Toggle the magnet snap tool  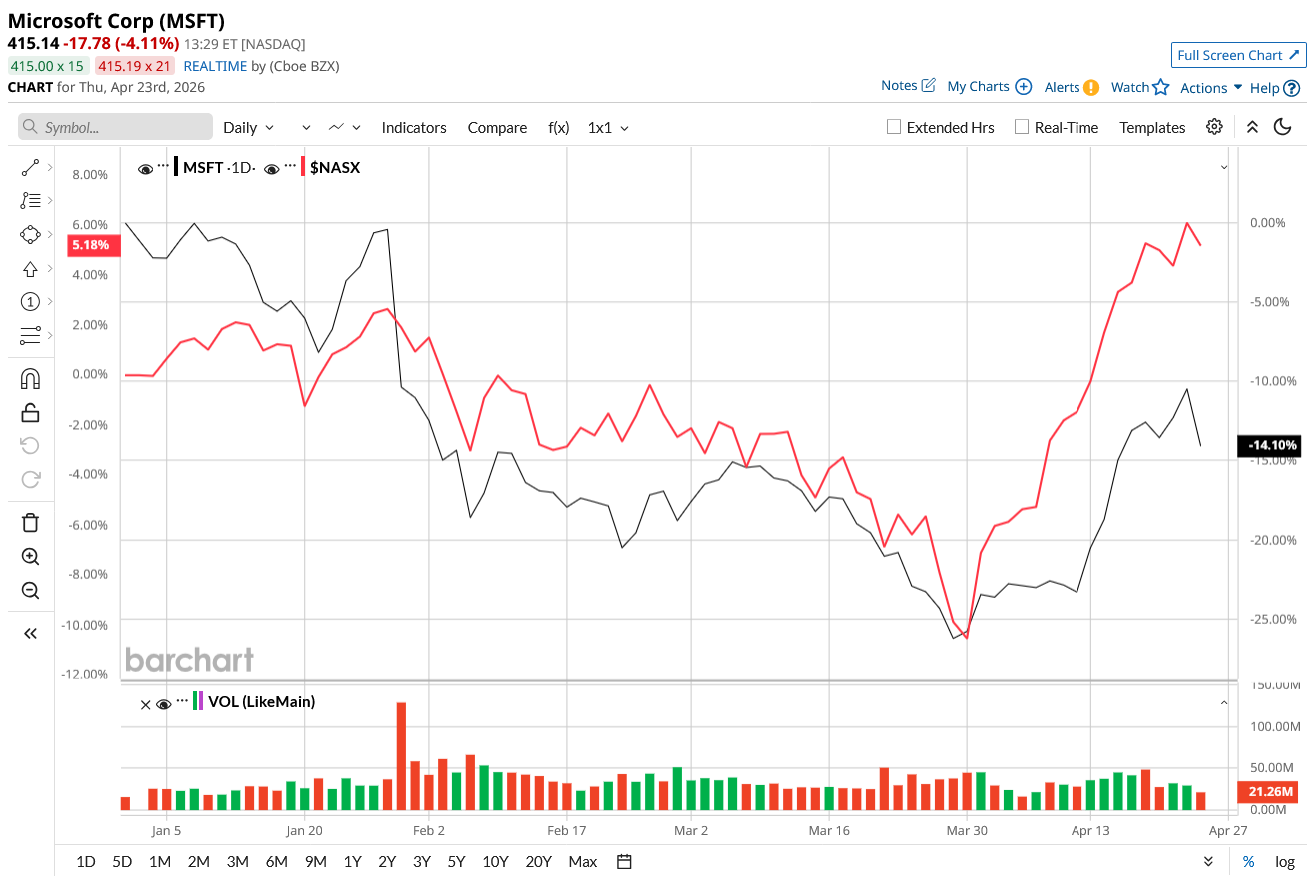(x=30, y=379)
